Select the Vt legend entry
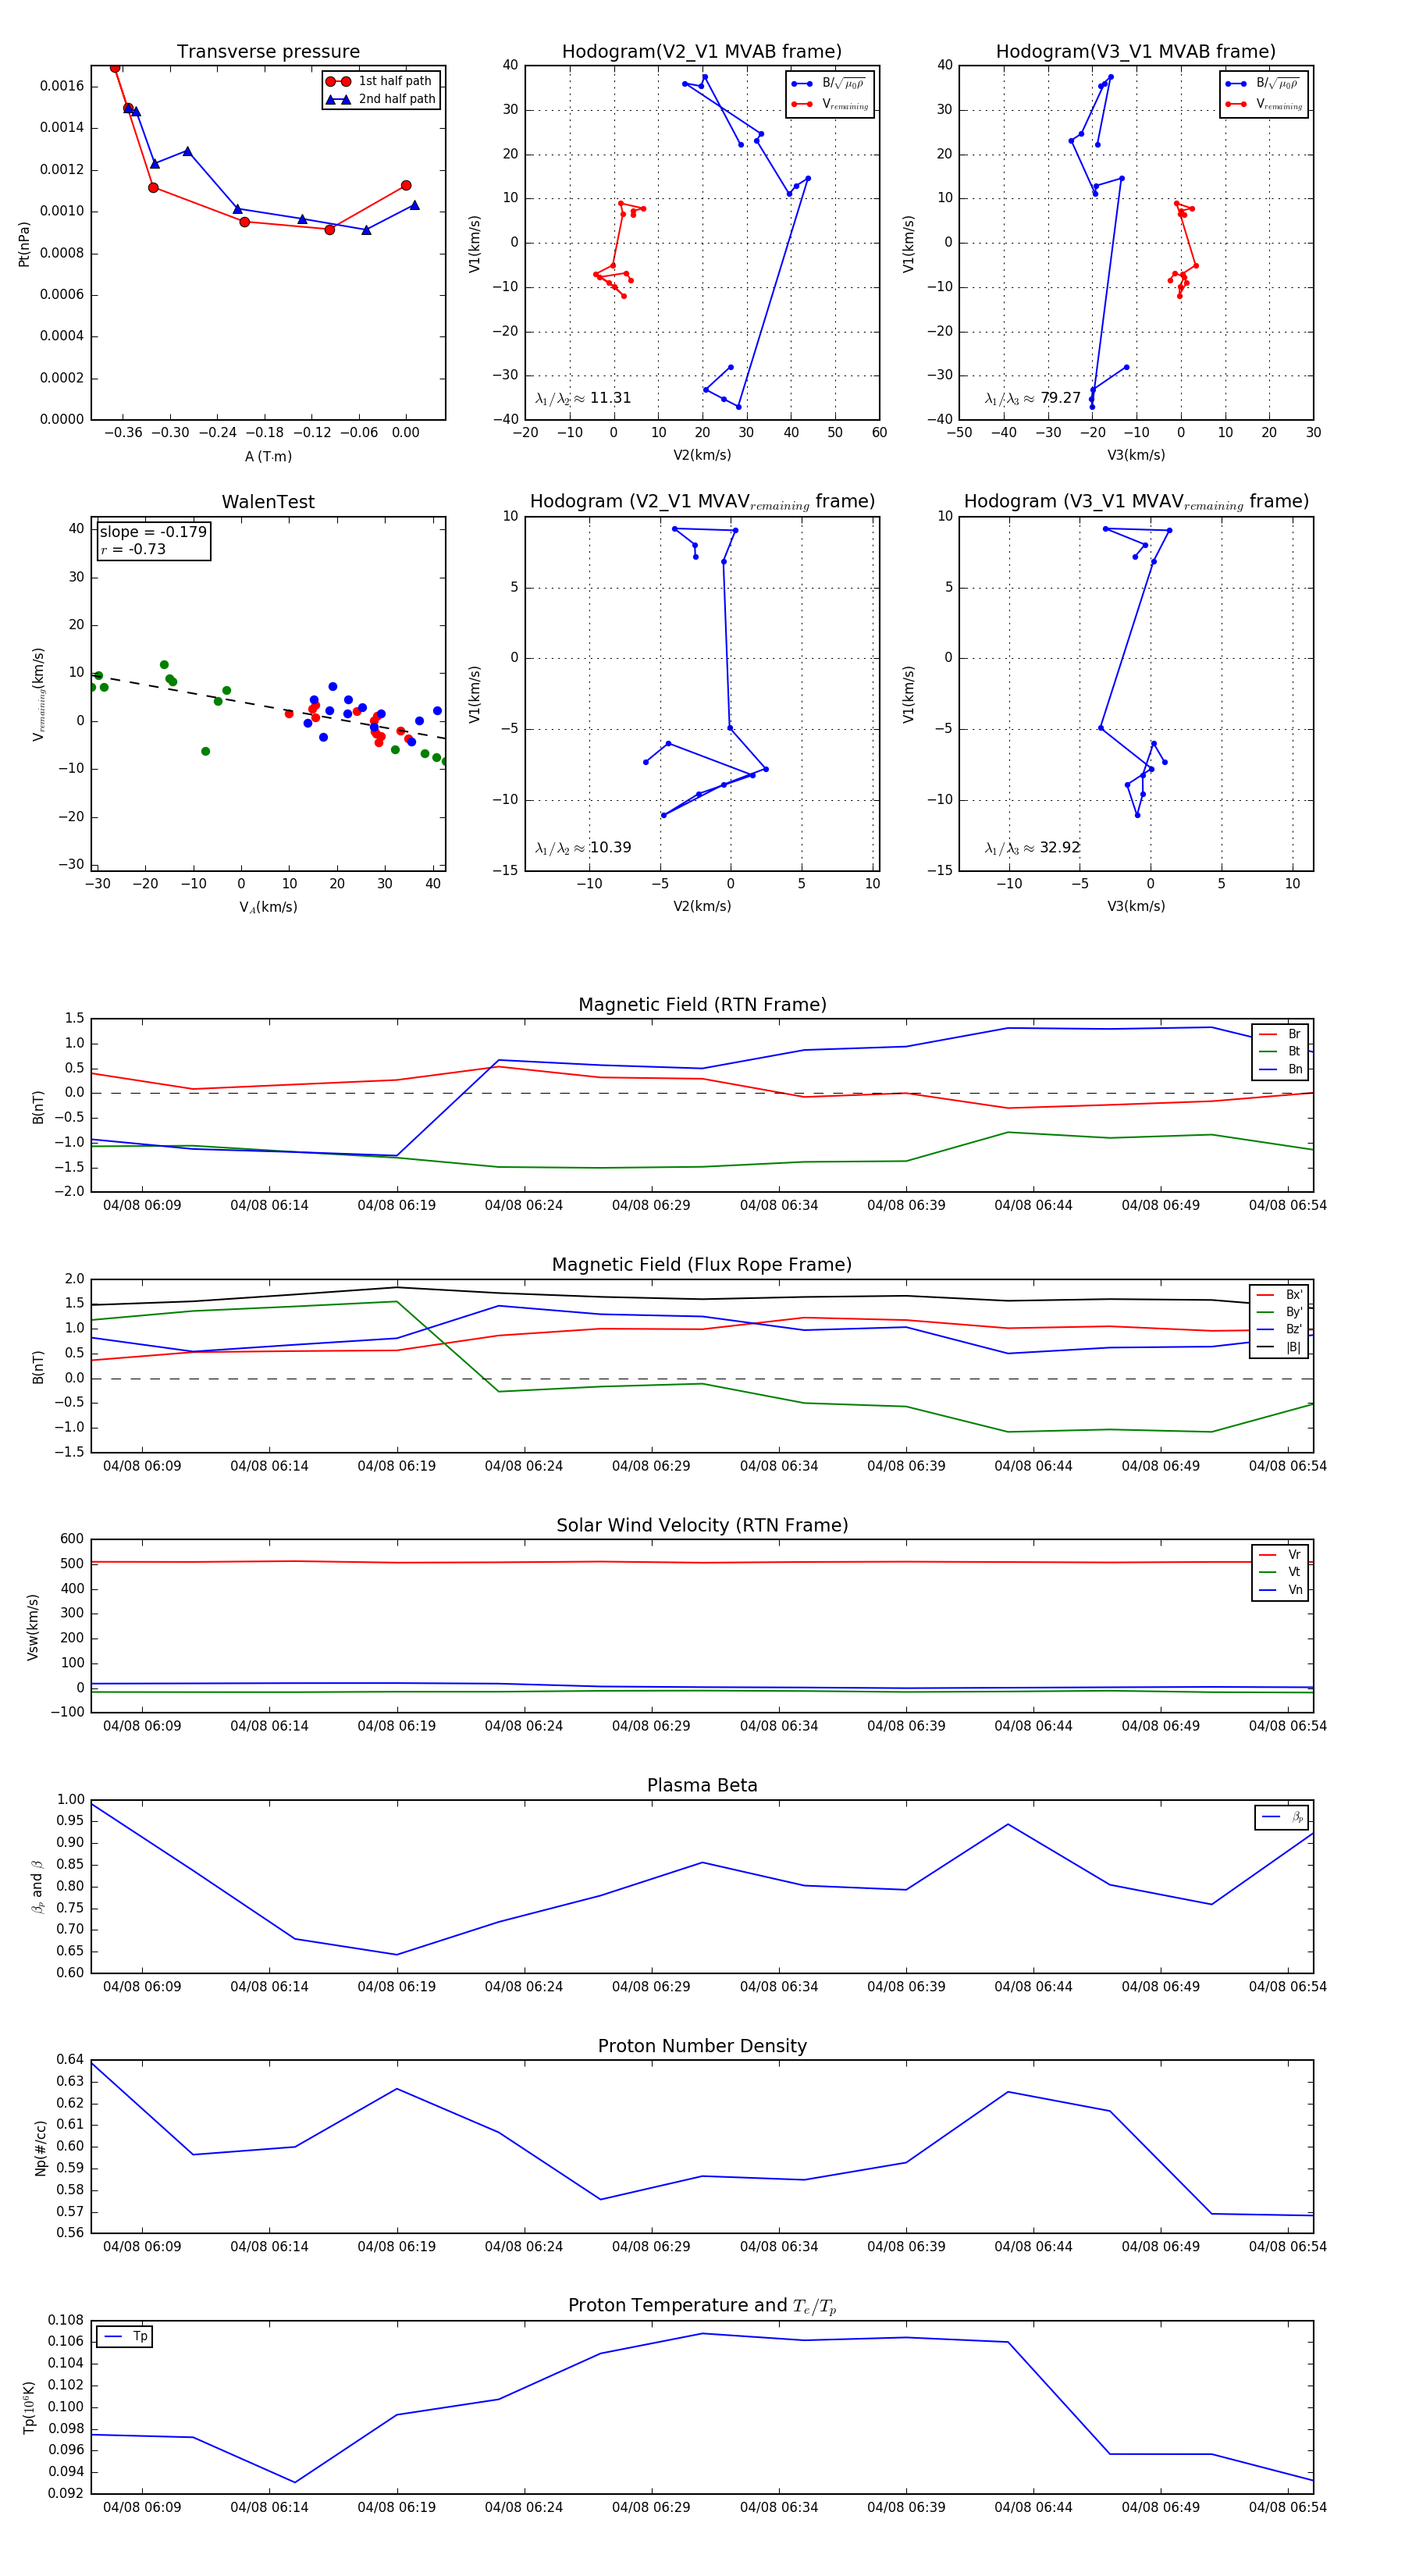 click(1280, 1573)
